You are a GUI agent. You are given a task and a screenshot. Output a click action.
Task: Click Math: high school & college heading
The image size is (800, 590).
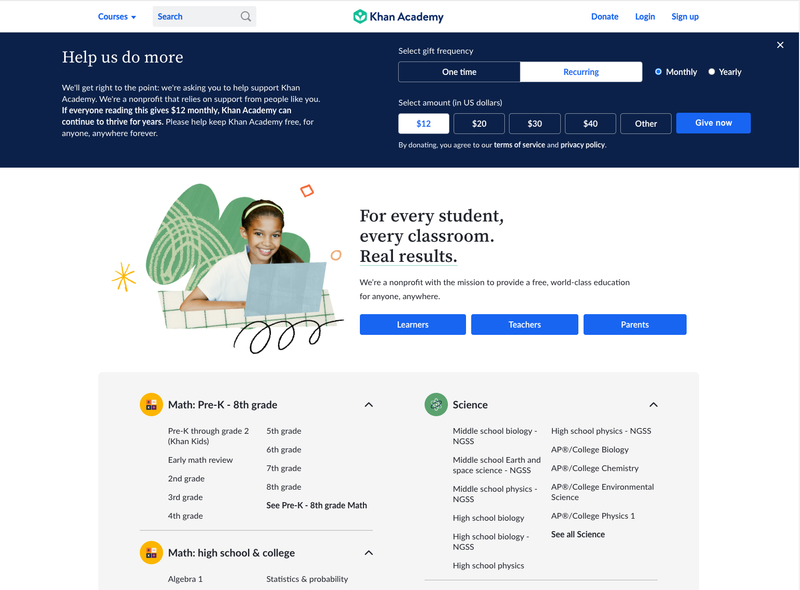click(231, 553)
